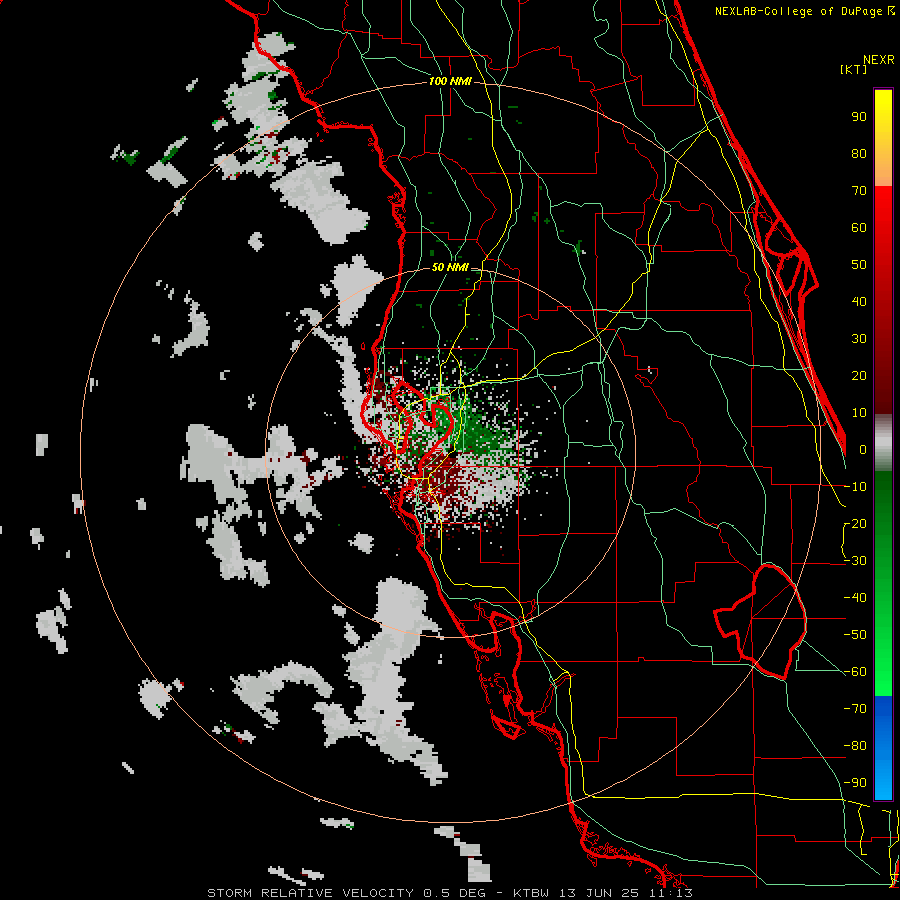Click the "-40" velocity scale value

click(x=855, y=598)
